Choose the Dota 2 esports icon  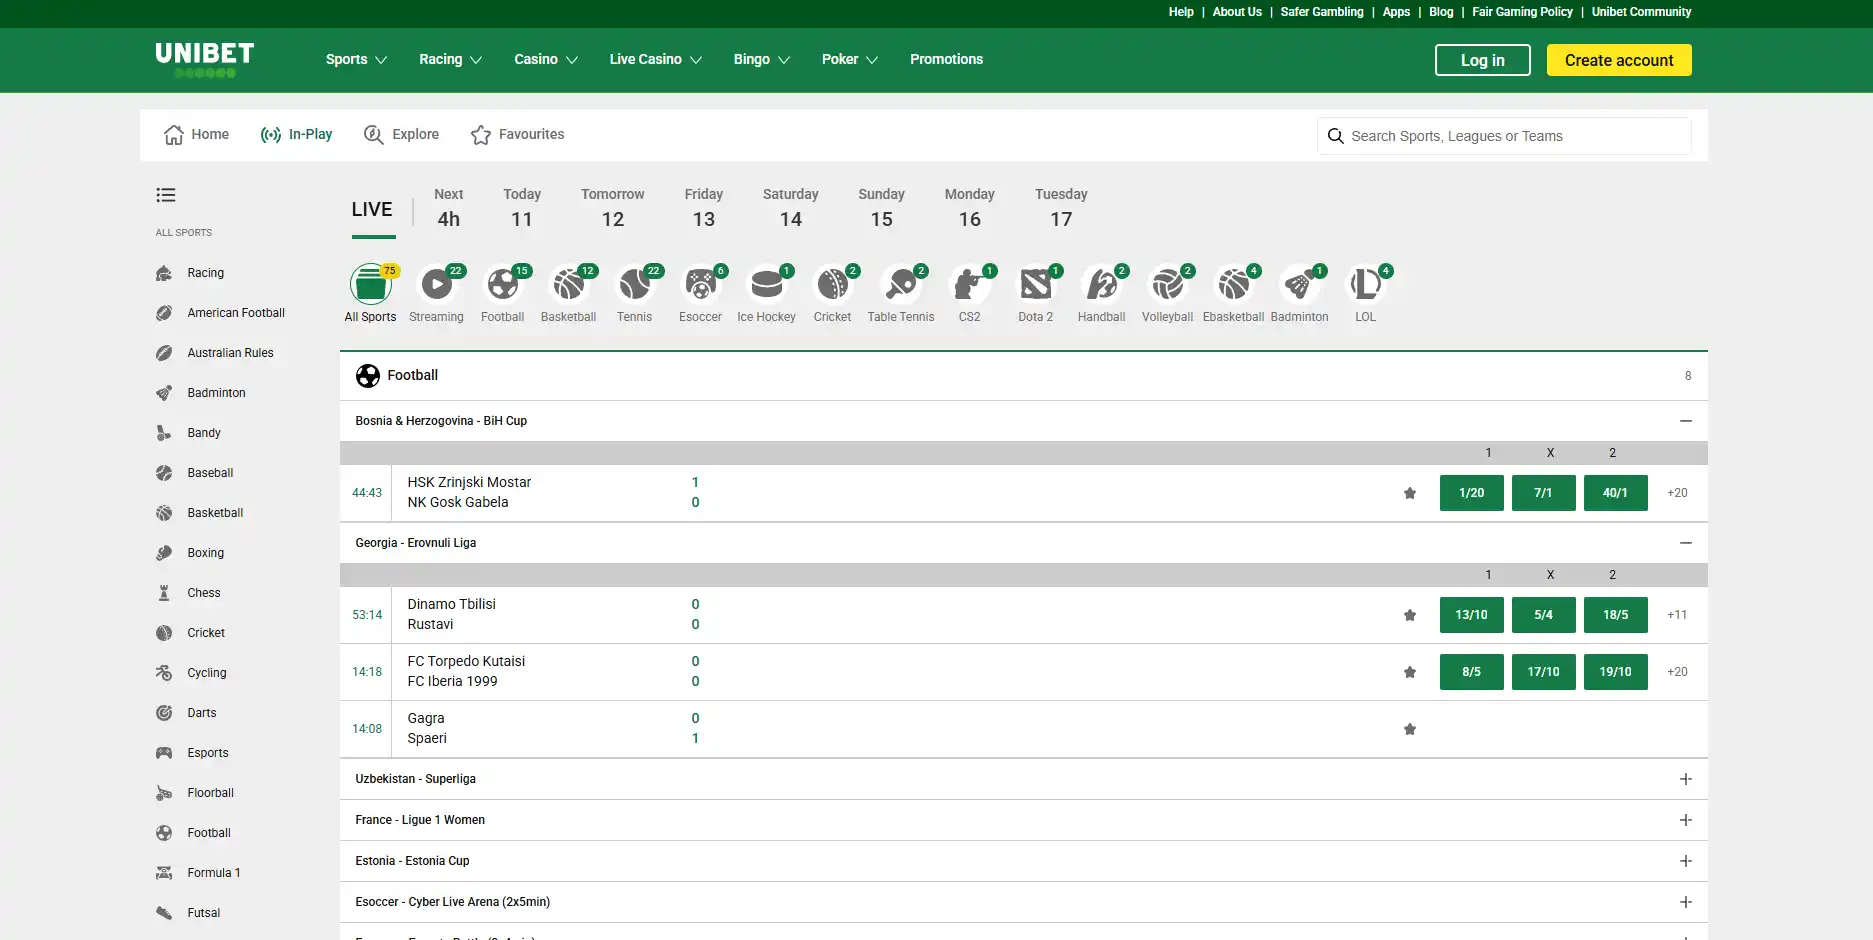1036,285
